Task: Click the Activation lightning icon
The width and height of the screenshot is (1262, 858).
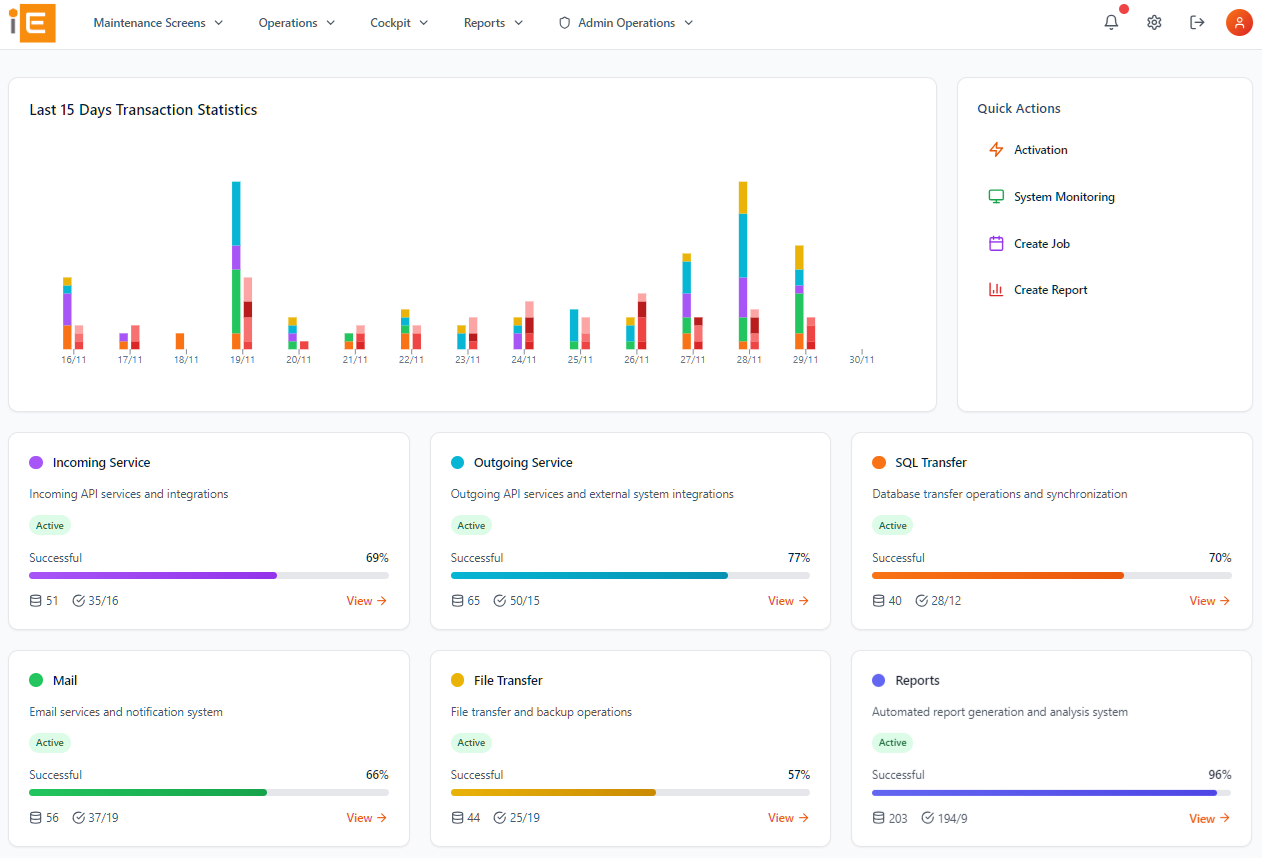Action: 996,149
